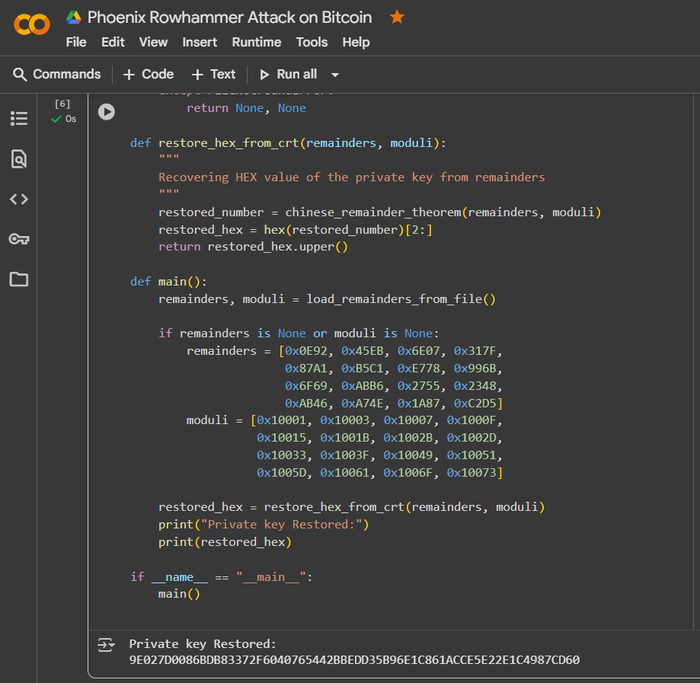
Task: Open the Find and replace sidebar icon
Action: click(x=19, y=159)
